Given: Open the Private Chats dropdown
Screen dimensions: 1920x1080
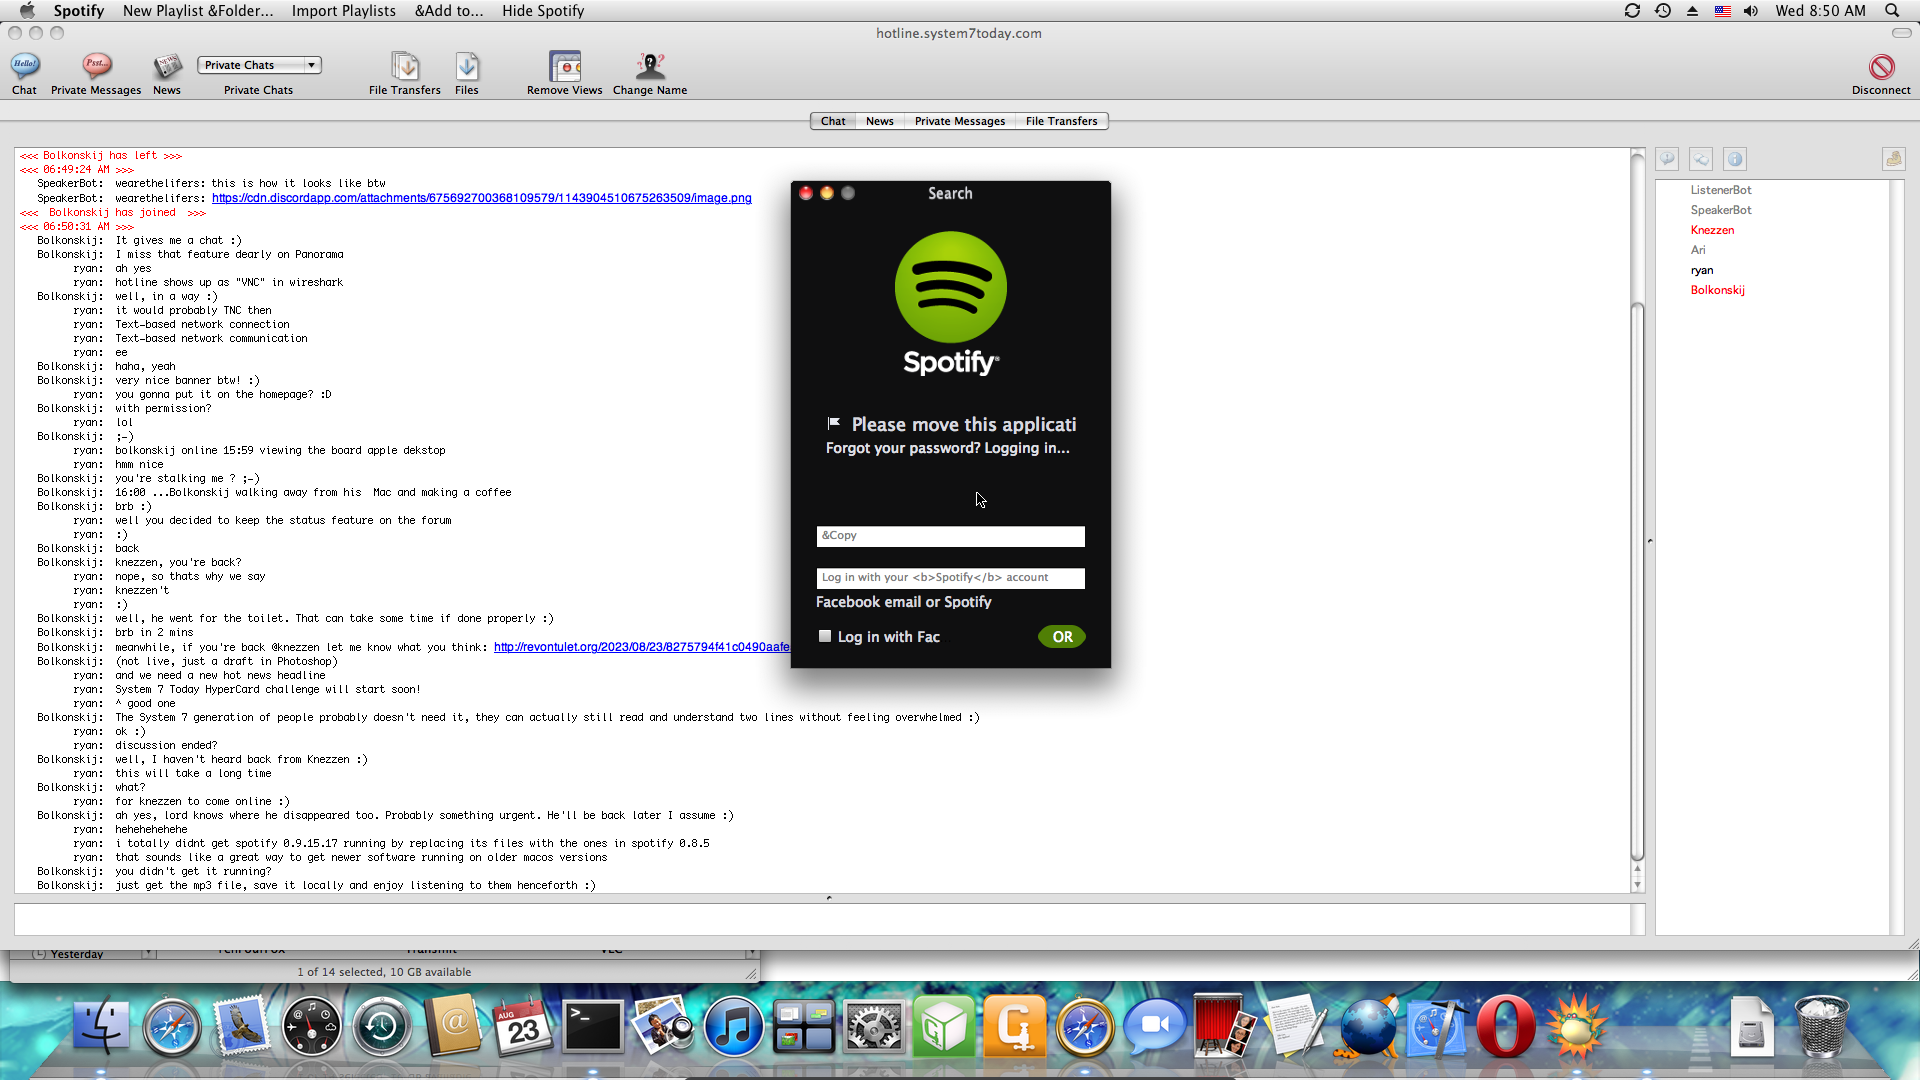Looking at the screenshot, I should coord(259,65).
